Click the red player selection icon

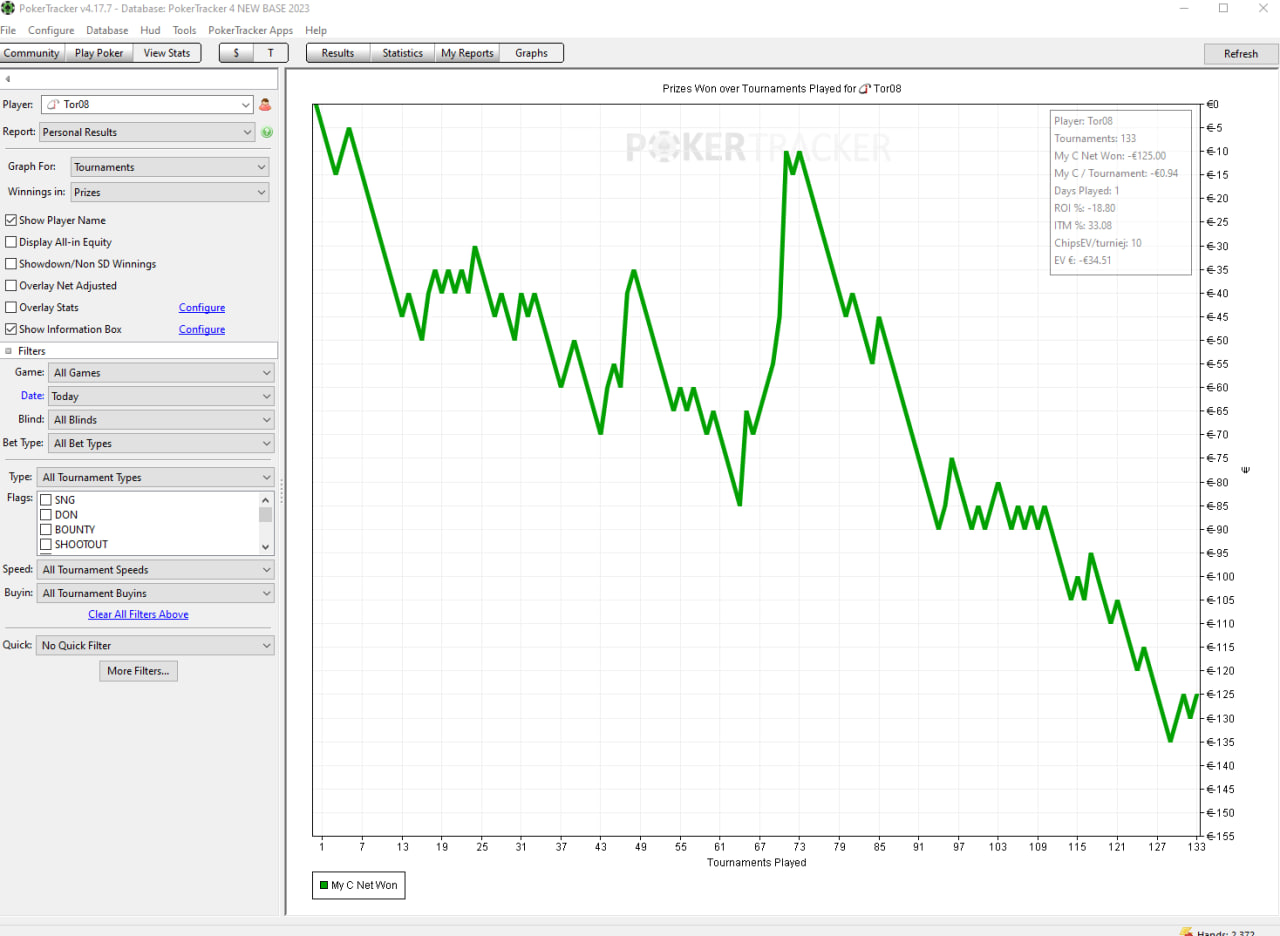coord(266,104)
